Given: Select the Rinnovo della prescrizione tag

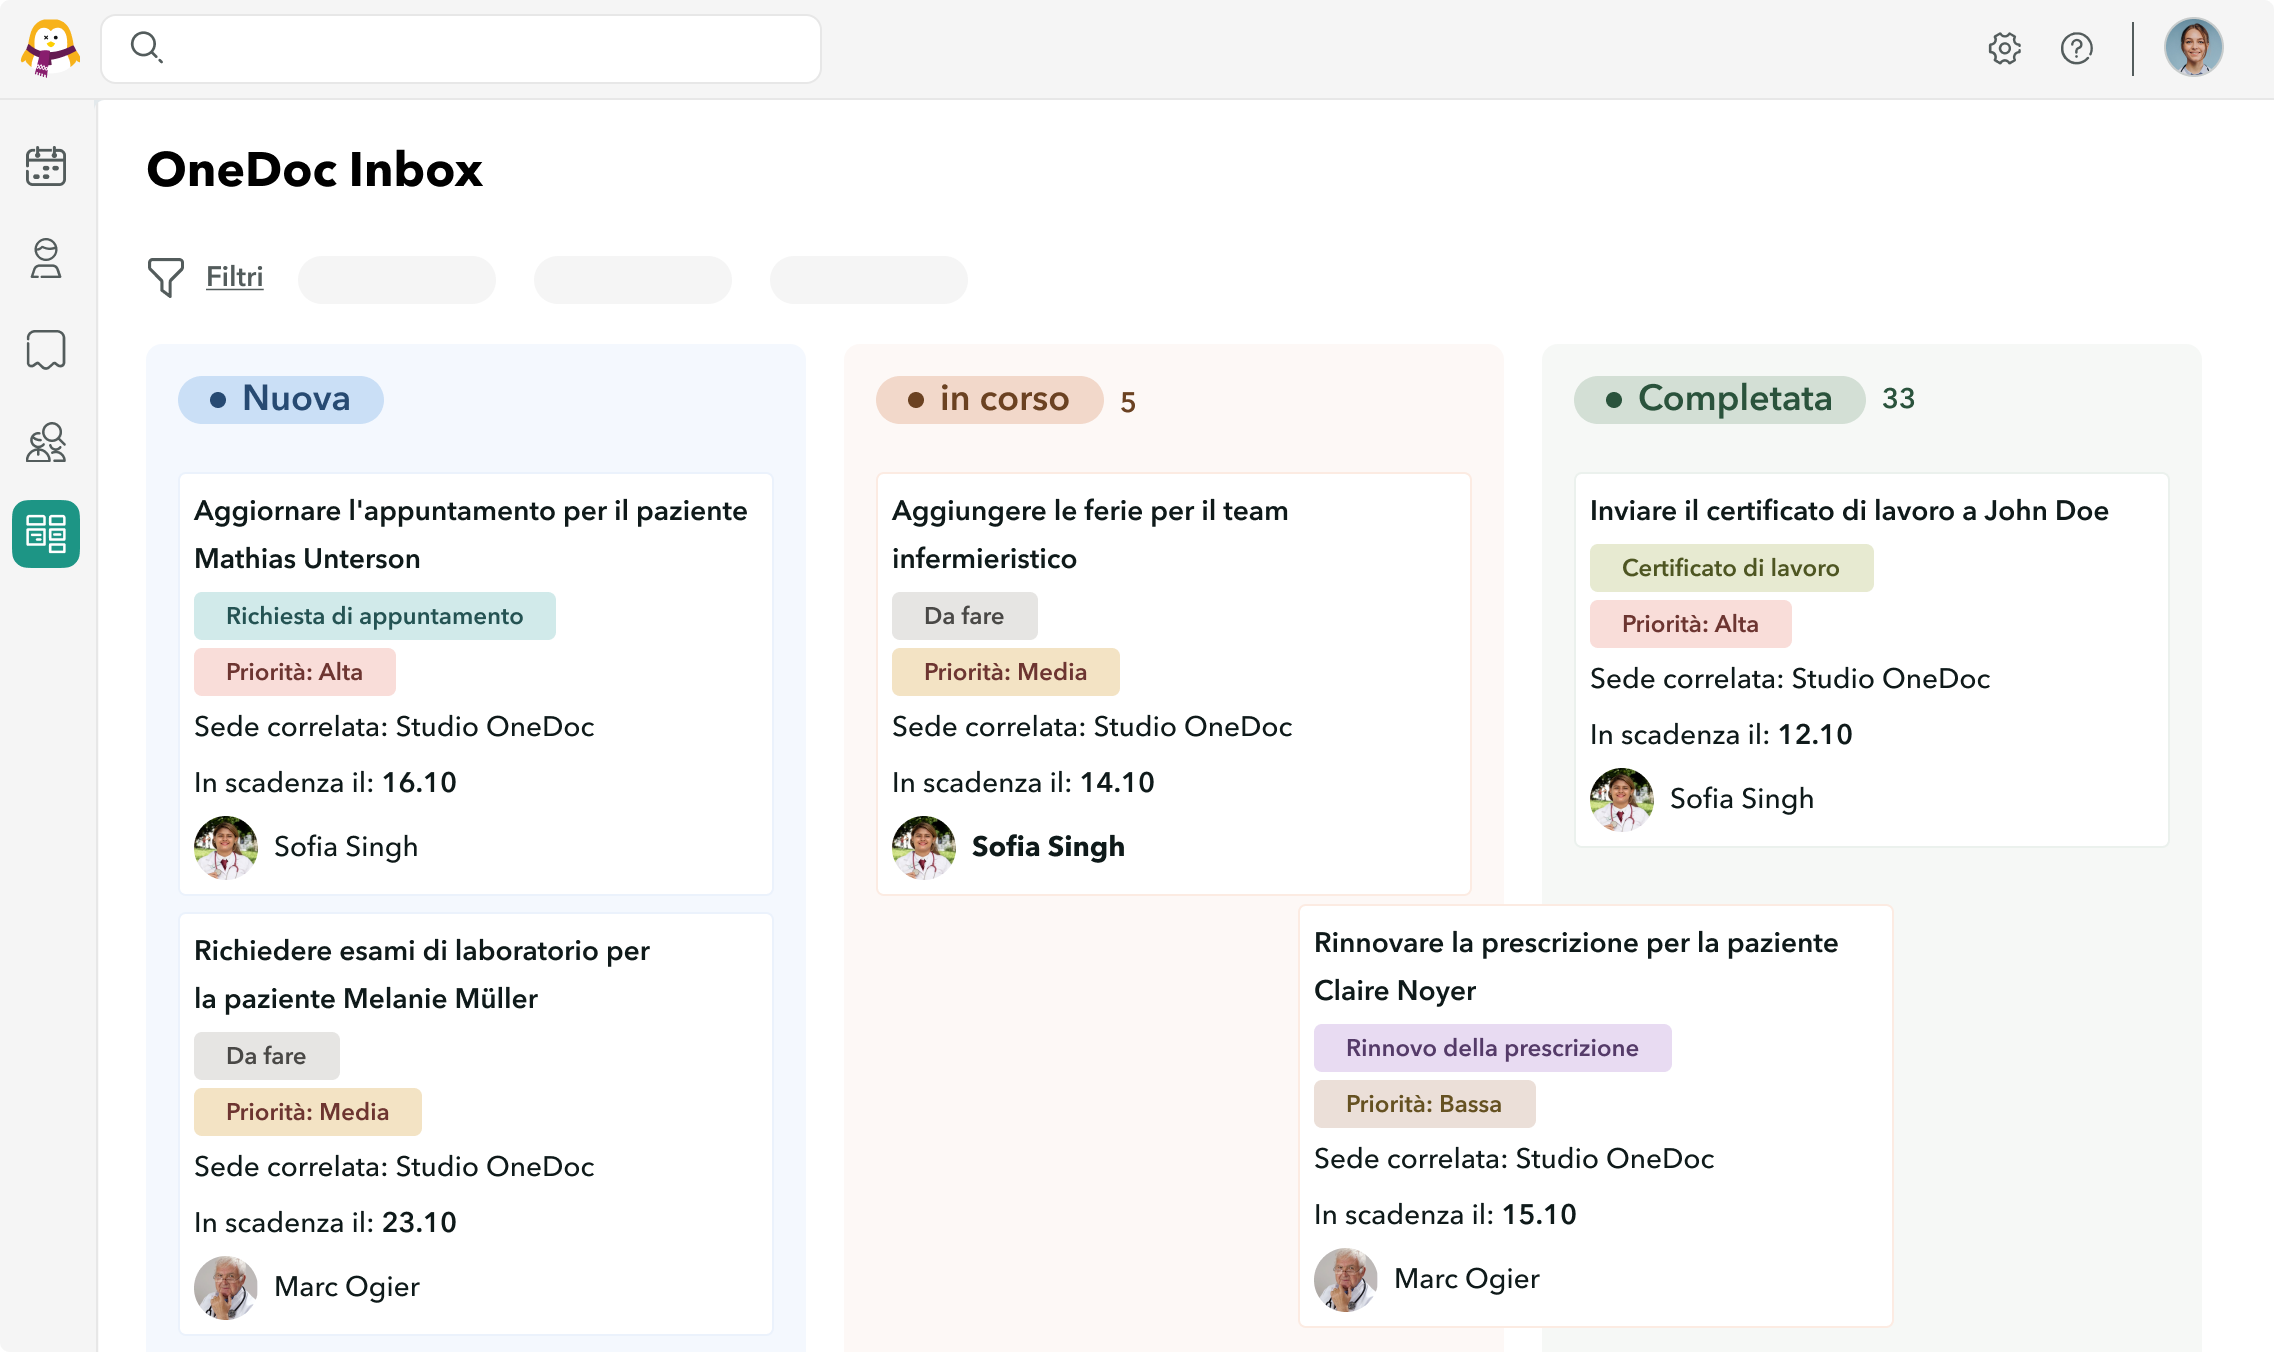Looking at the screenshot, I should pos(1492,1047).
